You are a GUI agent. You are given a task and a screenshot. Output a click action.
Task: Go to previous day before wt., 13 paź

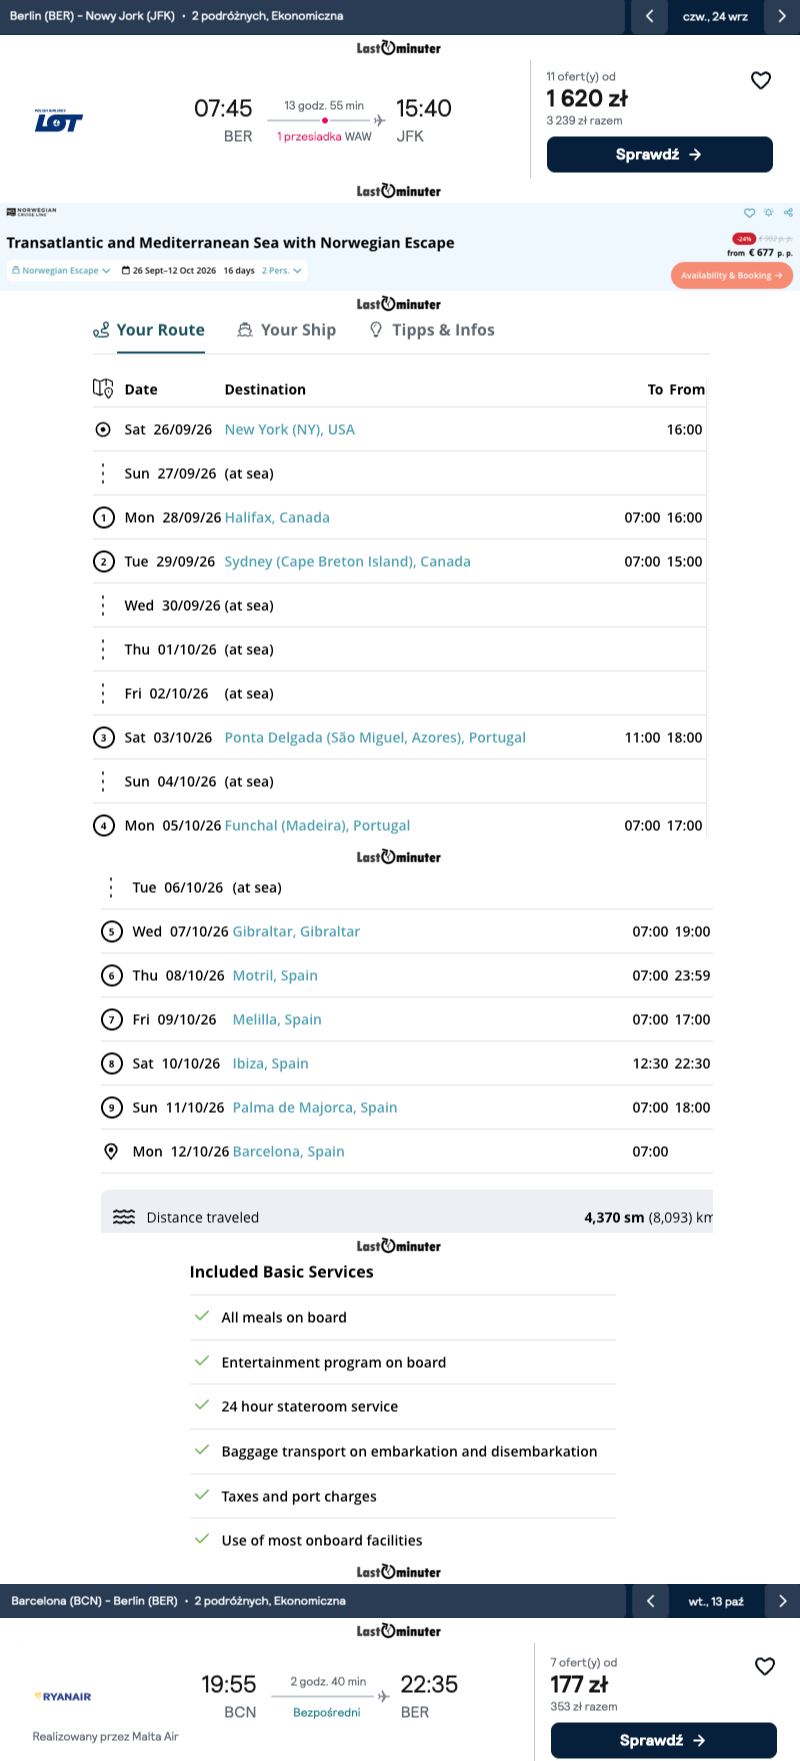[651, 1601]
